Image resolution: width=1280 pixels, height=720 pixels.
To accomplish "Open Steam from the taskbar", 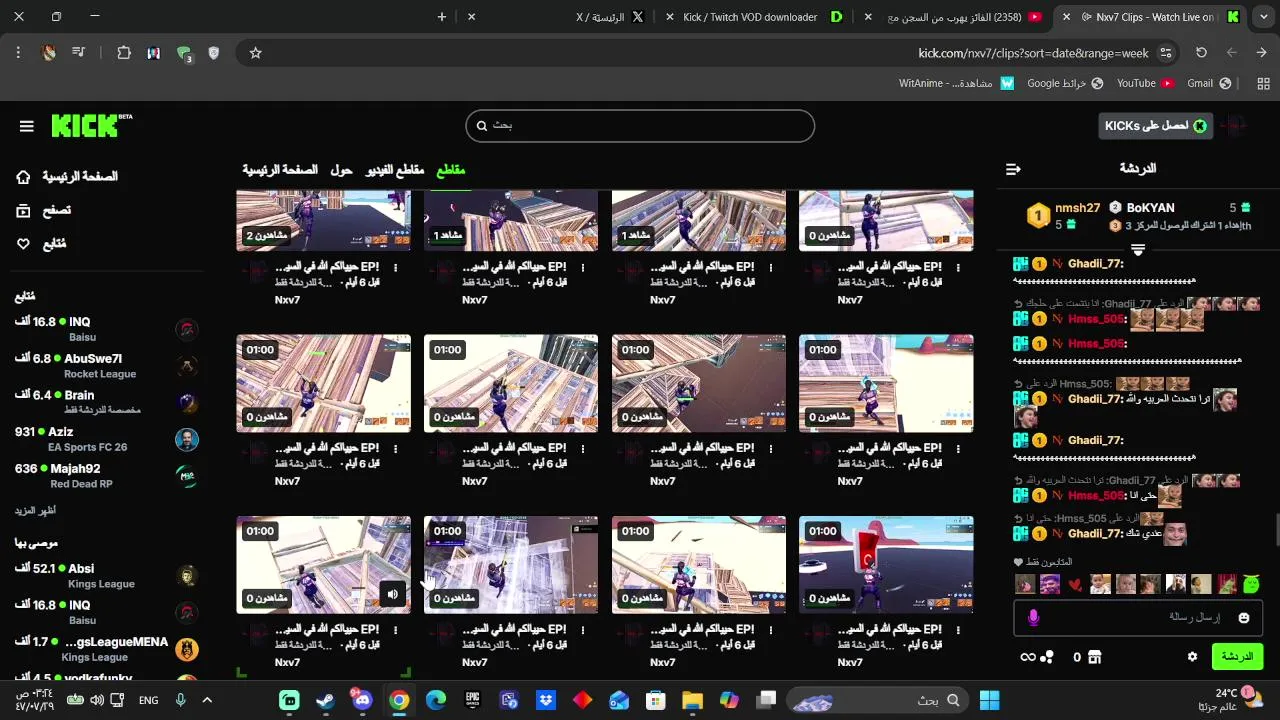I will point(325,700).
